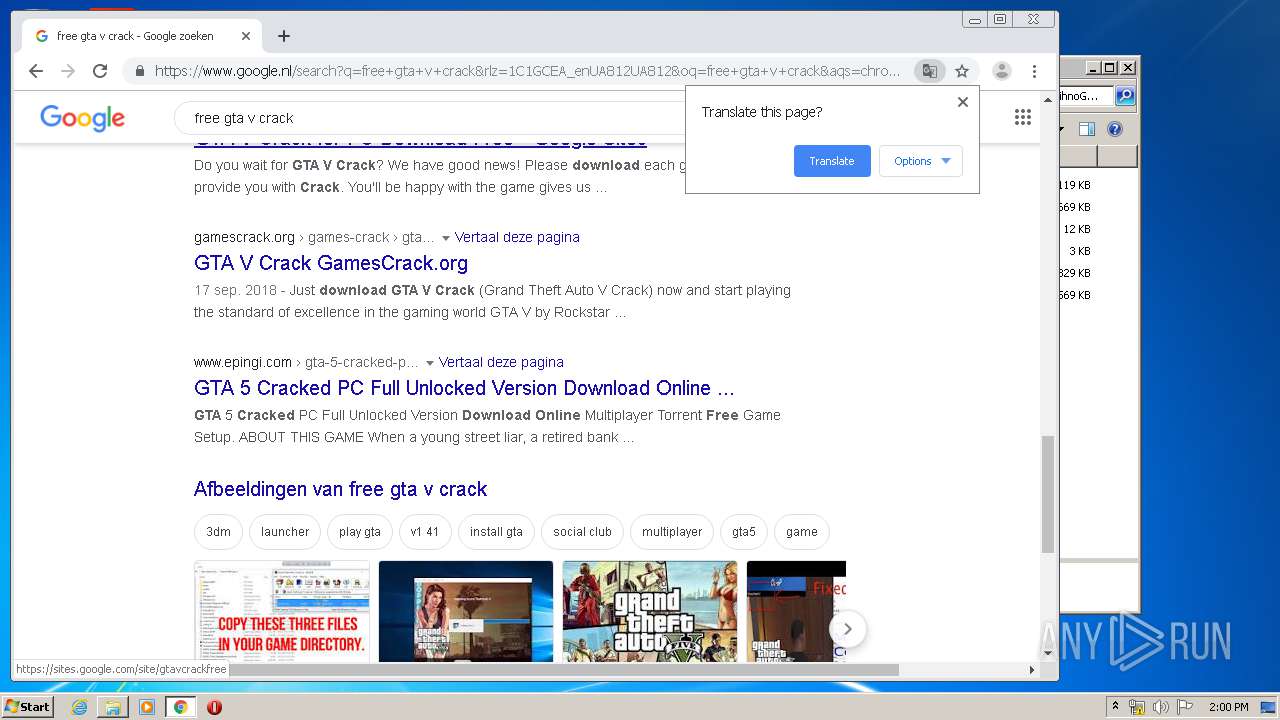Click the Translate button
Image resolution: width=1280 pixels, height=720 pixels.
click(832, 161)
